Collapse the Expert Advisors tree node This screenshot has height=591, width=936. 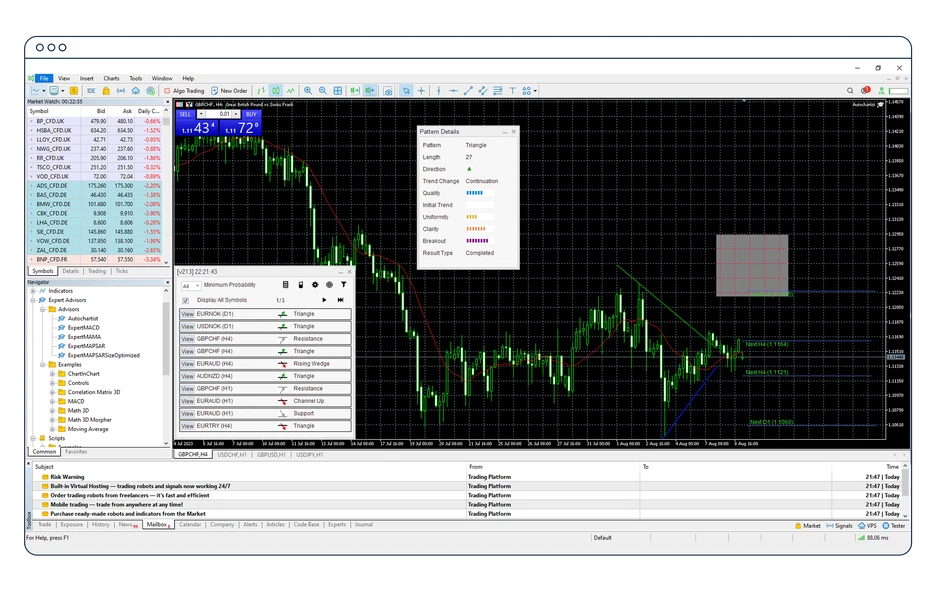tap(33, 300)
